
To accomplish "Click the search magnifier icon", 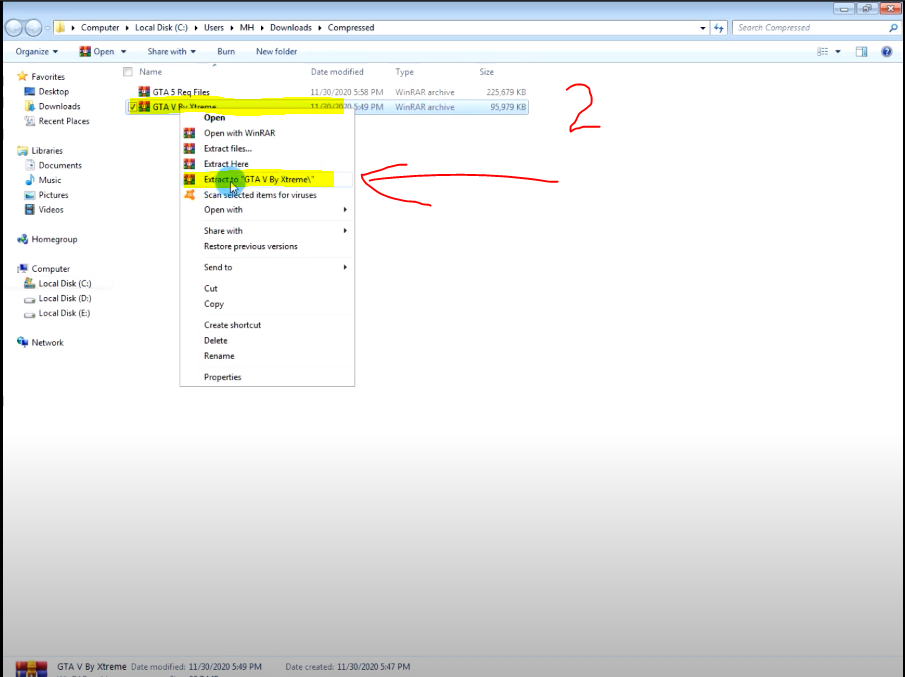I will 893,28.
